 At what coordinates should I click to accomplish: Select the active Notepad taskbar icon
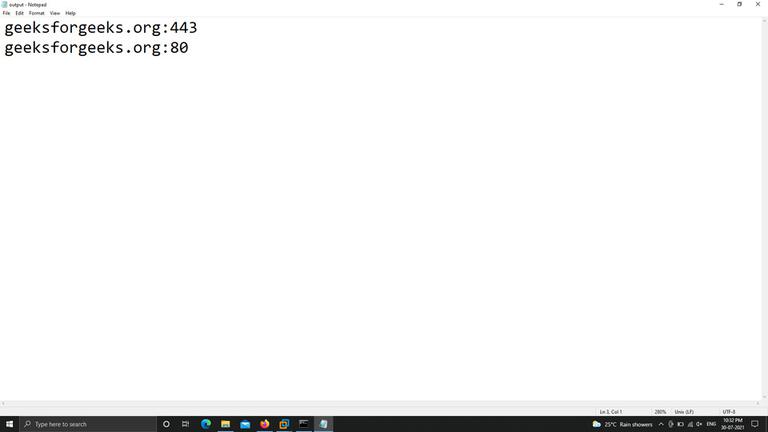point(323,424)
